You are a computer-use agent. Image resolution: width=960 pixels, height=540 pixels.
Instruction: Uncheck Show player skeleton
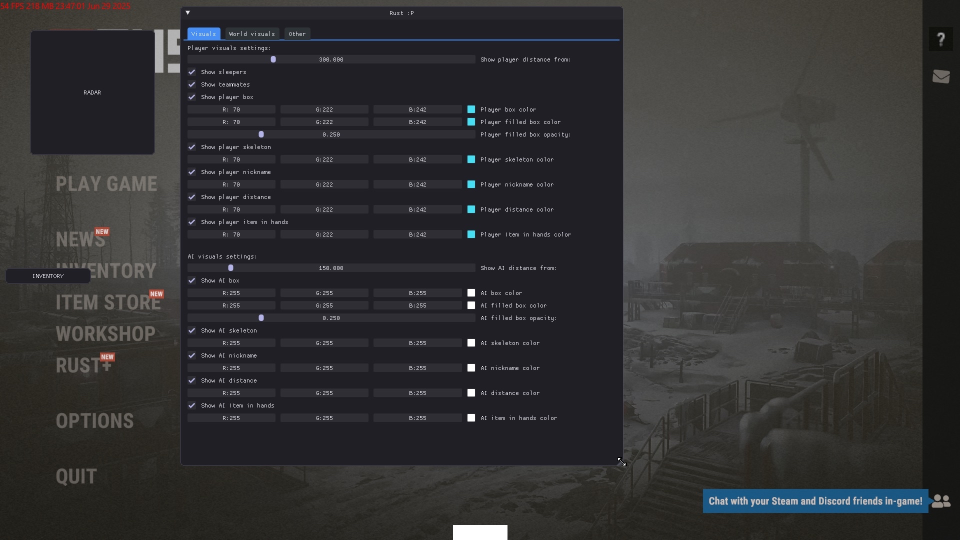tap(192, 147)
